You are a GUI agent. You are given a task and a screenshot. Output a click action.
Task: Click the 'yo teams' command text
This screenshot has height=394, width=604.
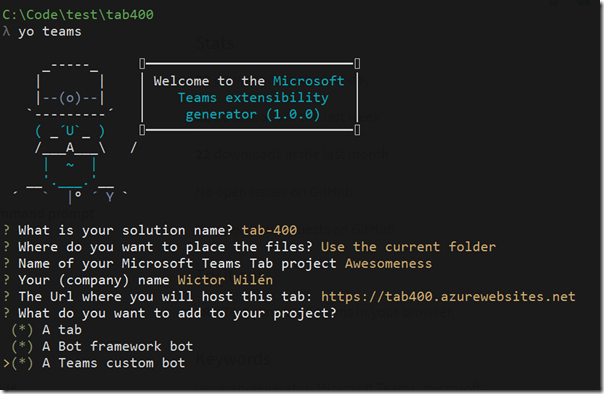click(50, 31)
